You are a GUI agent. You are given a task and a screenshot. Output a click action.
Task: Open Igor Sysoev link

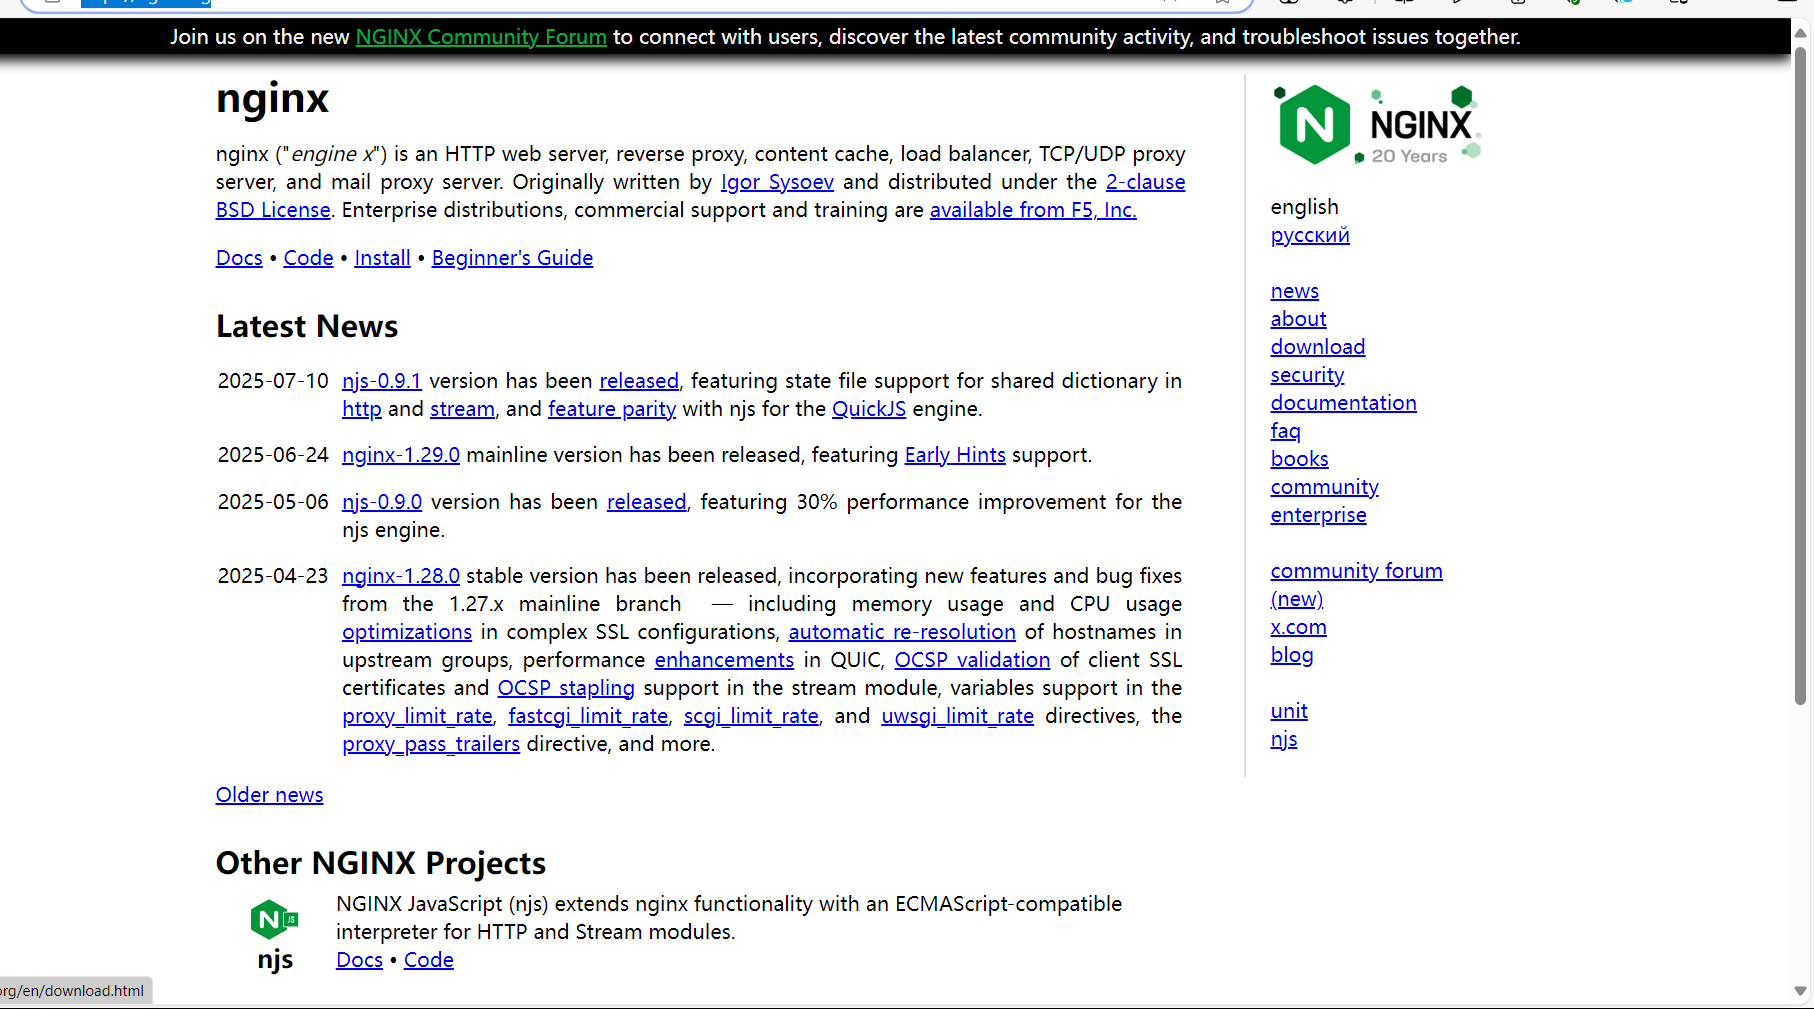point(777,182)
